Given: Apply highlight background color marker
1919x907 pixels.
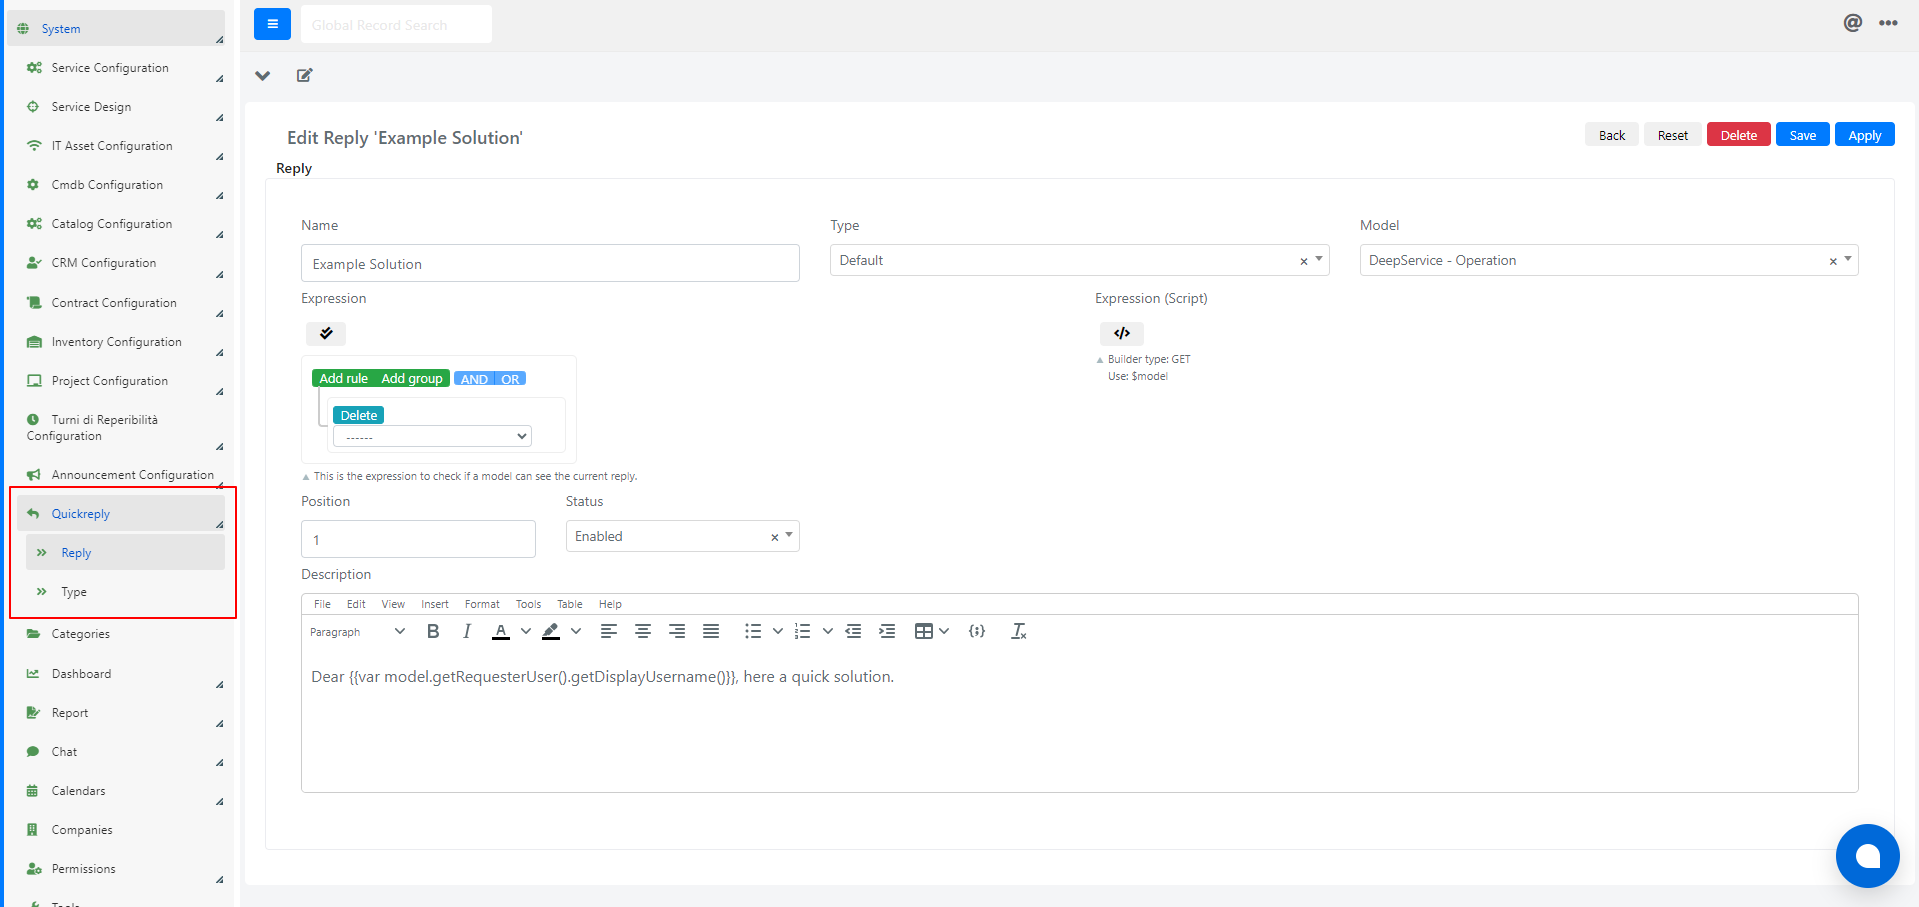Looking at the screenshot, I should click(551, 631).
